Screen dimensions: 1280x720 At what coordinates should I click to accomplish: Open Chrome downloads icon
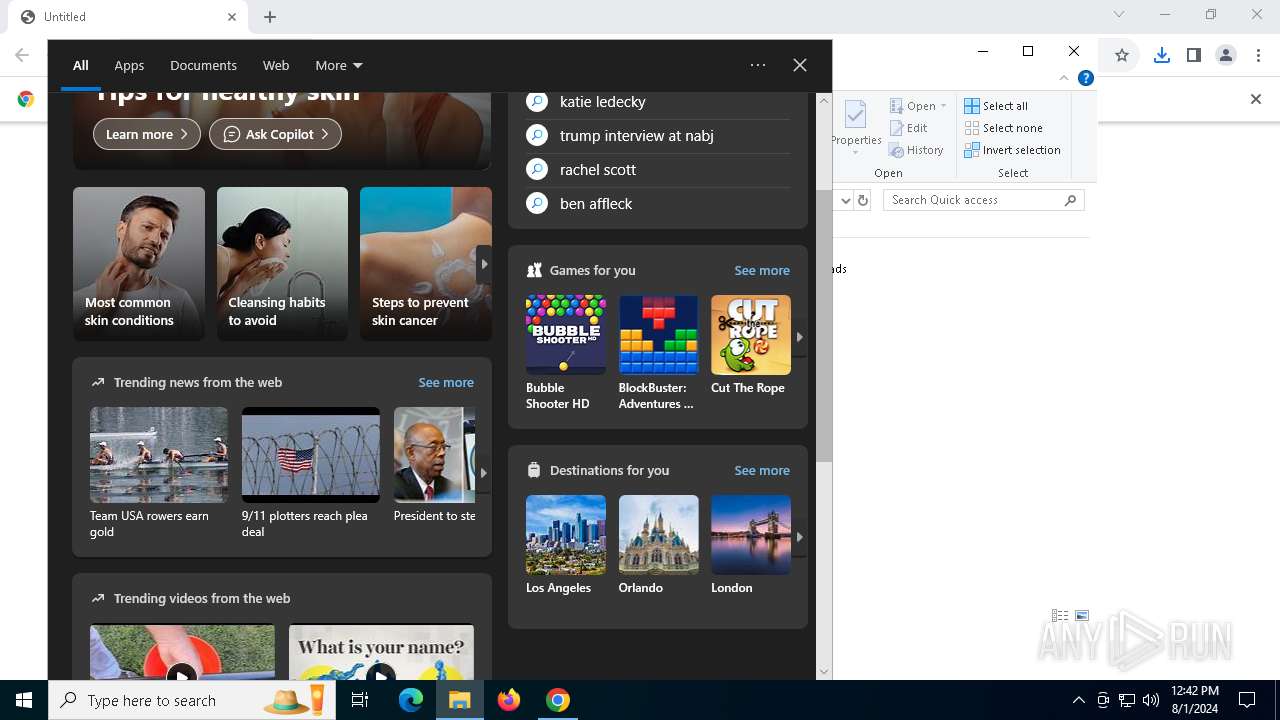[1162, 56]
